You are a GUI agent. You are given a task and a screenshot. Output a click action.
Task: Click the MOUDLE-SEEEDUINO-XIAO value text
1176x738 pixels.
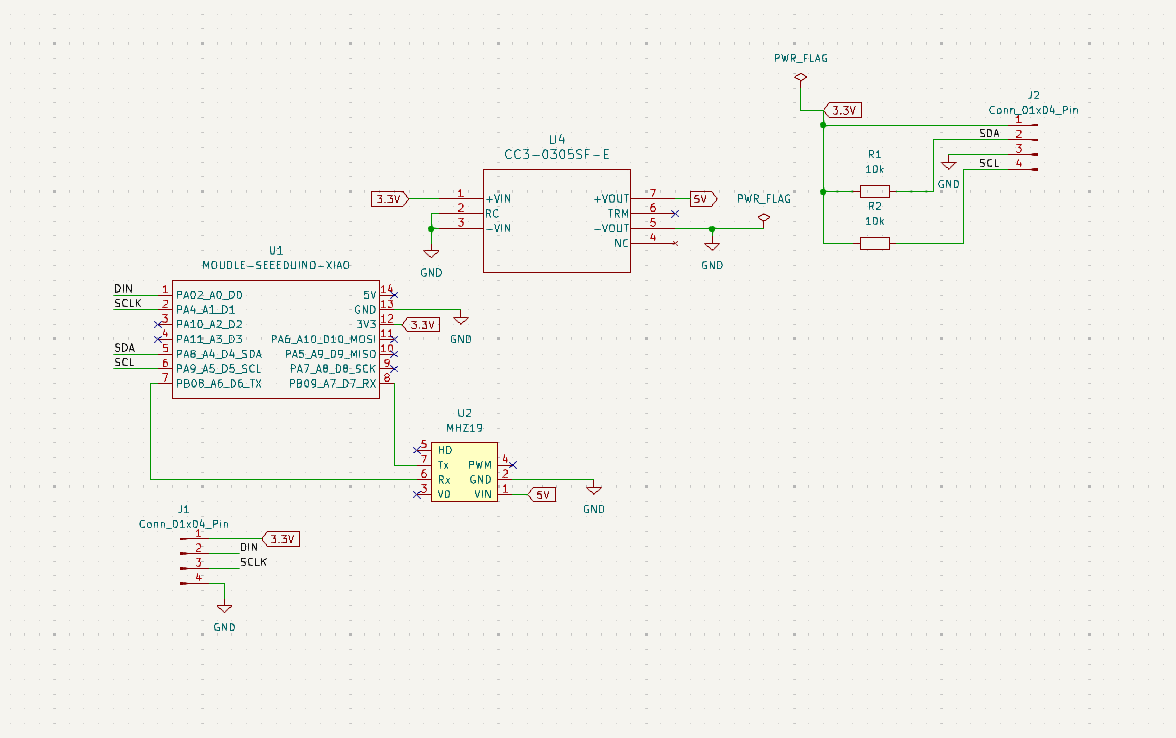[x=276, y=266]
